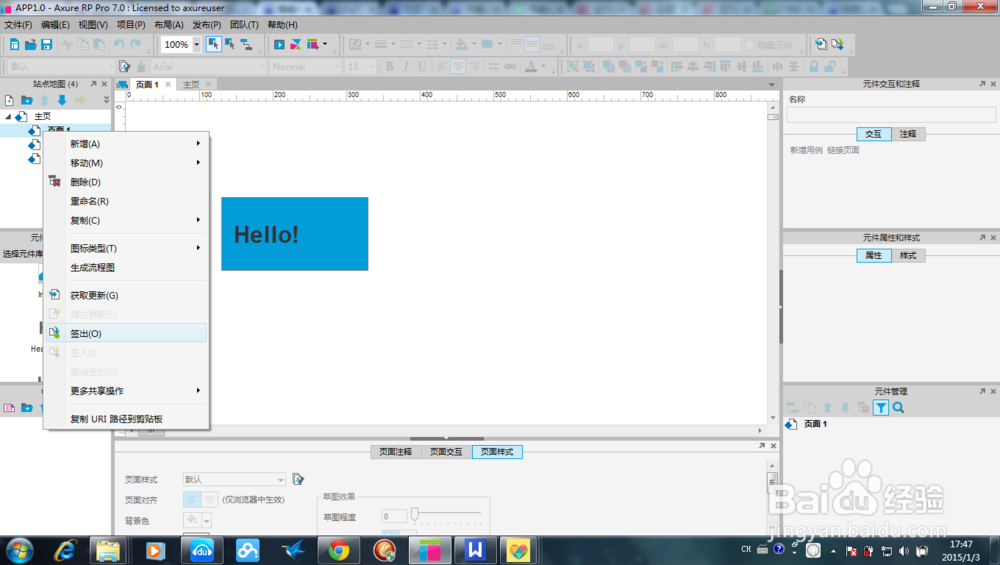The image size is (1000, 565).
Task: Choose 删除(D) from the context menu
Action: click(126, 182)
